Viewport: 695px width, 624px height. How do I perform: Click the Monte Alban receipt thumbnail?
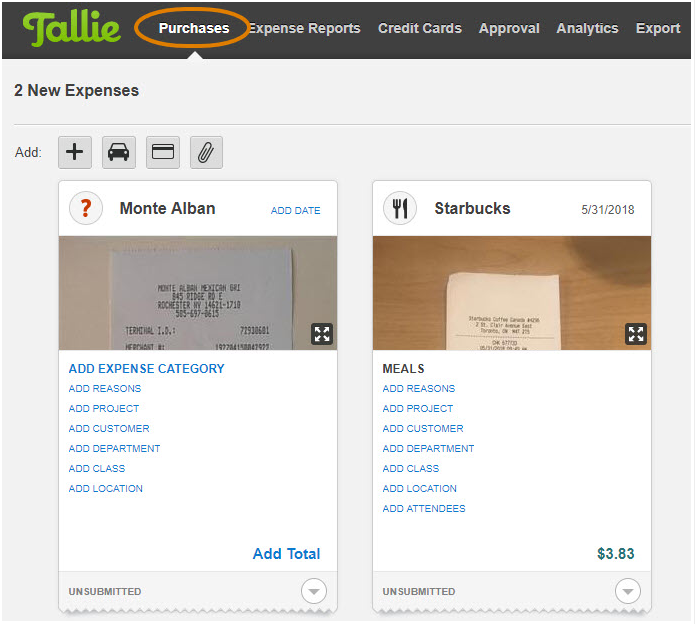pos(198,293)
